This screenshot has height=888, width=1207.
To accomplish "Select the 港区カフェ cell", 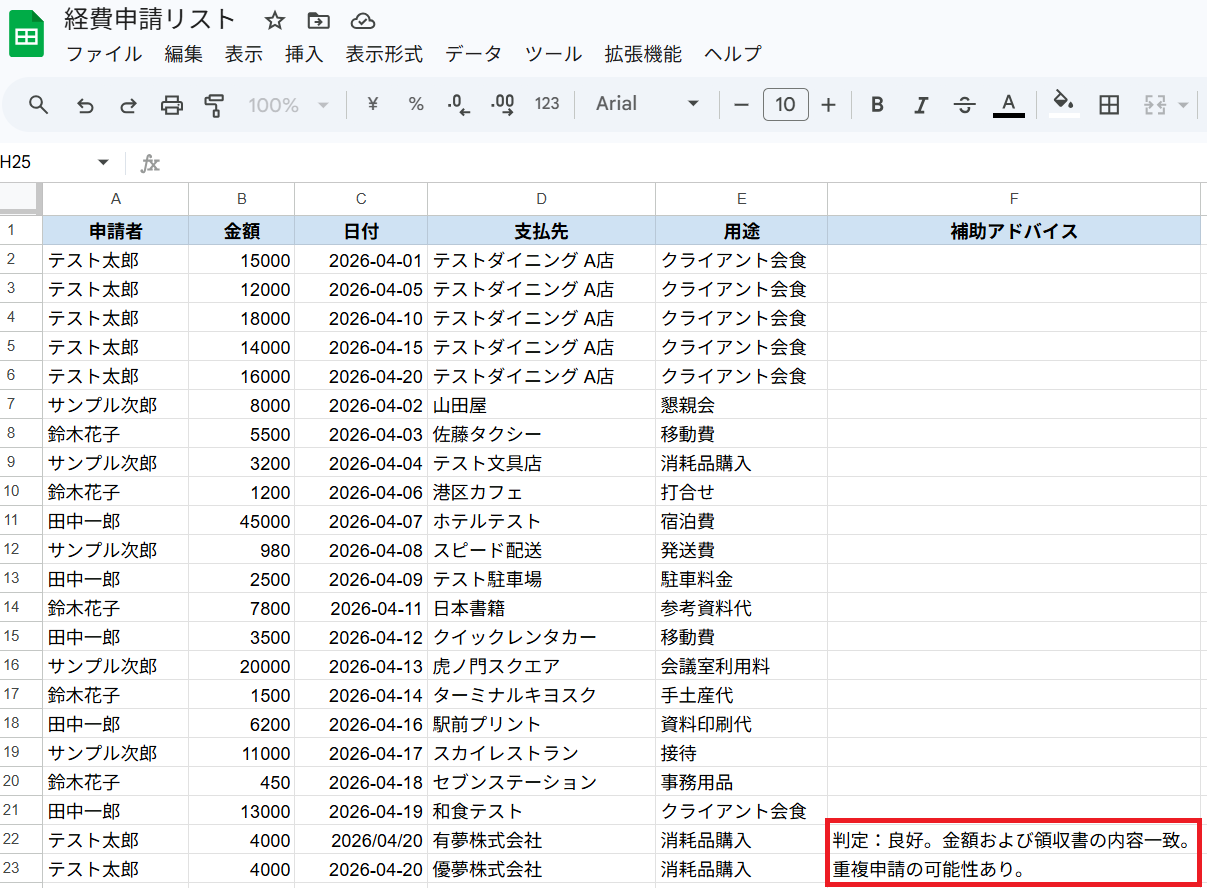I will [x=541, y=492].
